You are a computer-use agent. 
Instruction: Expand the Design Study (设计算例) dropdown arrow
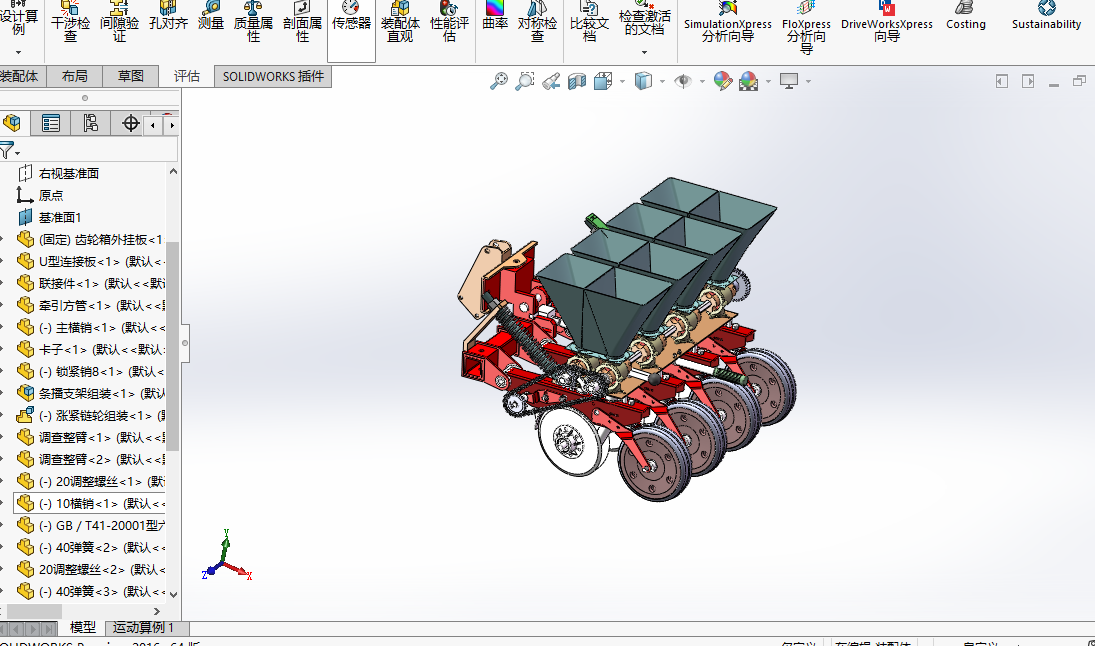[x=18, y=52]
